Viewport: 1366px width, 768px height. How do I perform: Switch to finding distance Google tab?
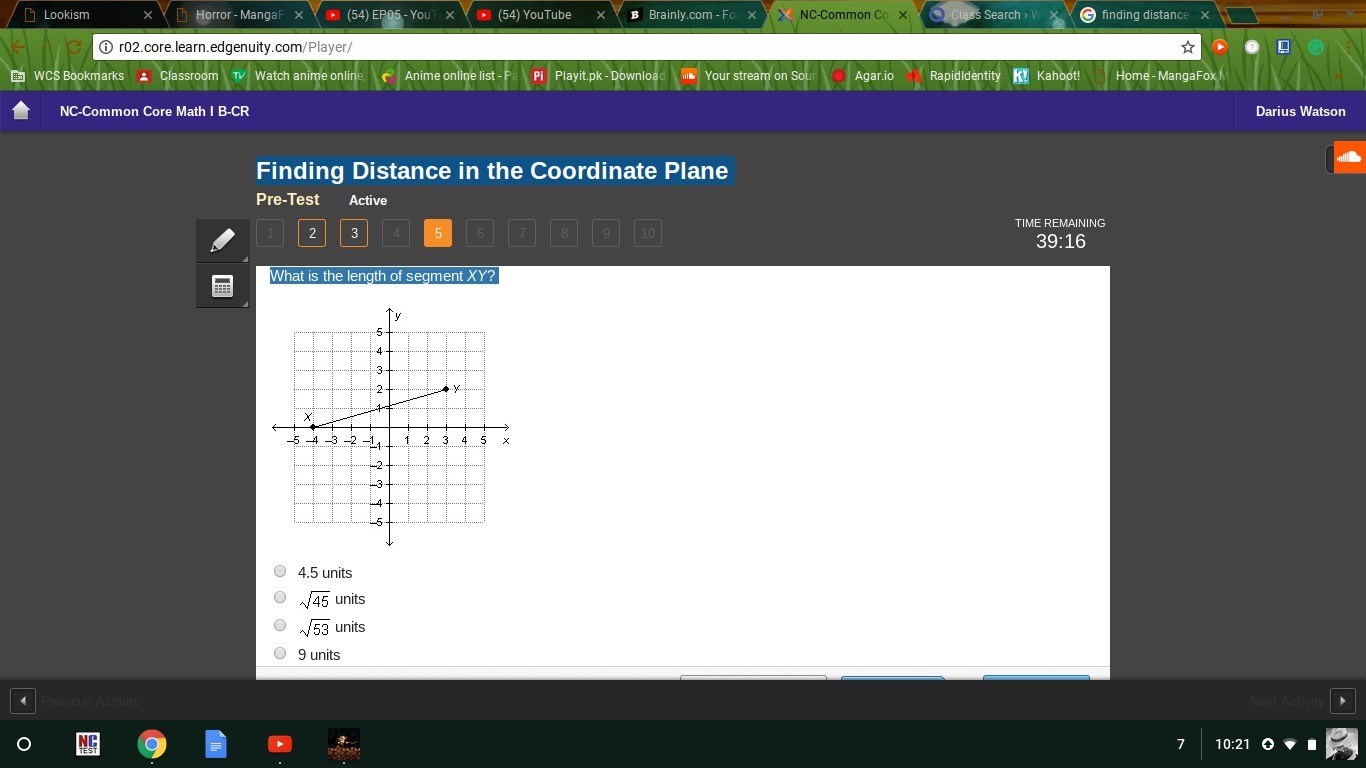point(1144,15)
